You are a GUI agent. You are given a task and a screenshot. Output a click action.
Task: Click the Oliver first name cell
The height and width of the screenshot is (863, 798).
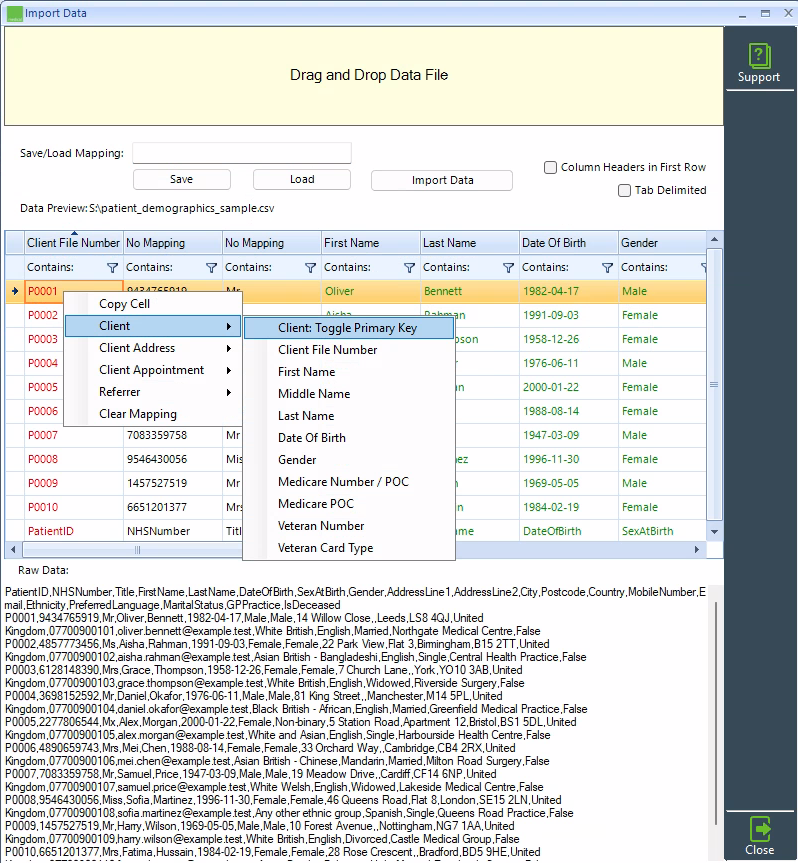tap(370, 291)
